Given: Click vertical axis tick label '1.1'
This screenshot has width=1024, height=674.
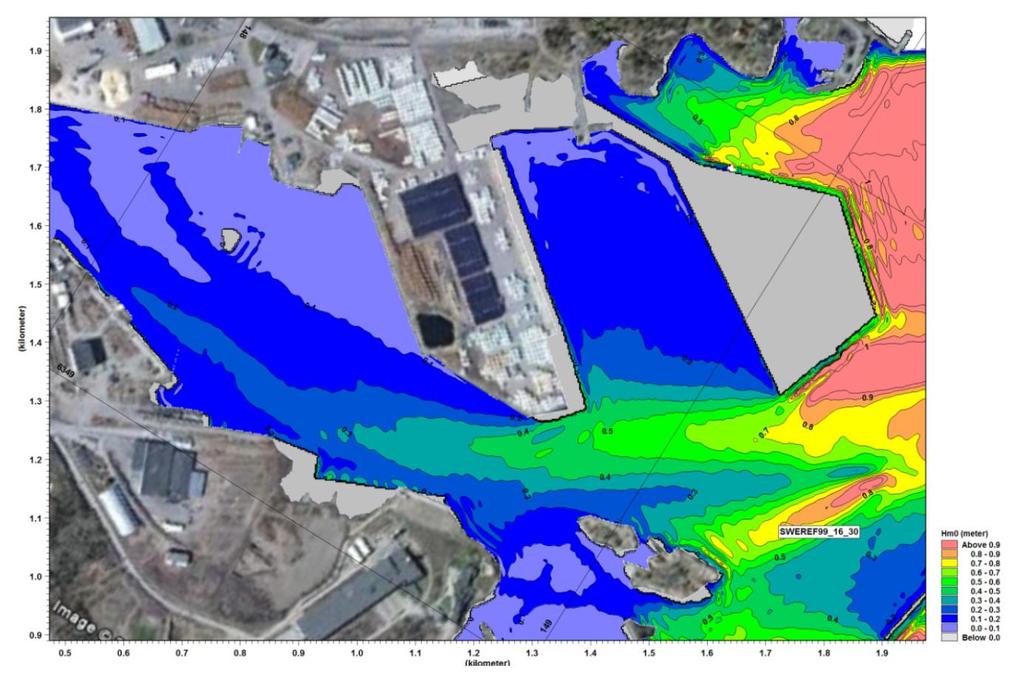Looking at the screenshot, I should [x=36, y=518].
